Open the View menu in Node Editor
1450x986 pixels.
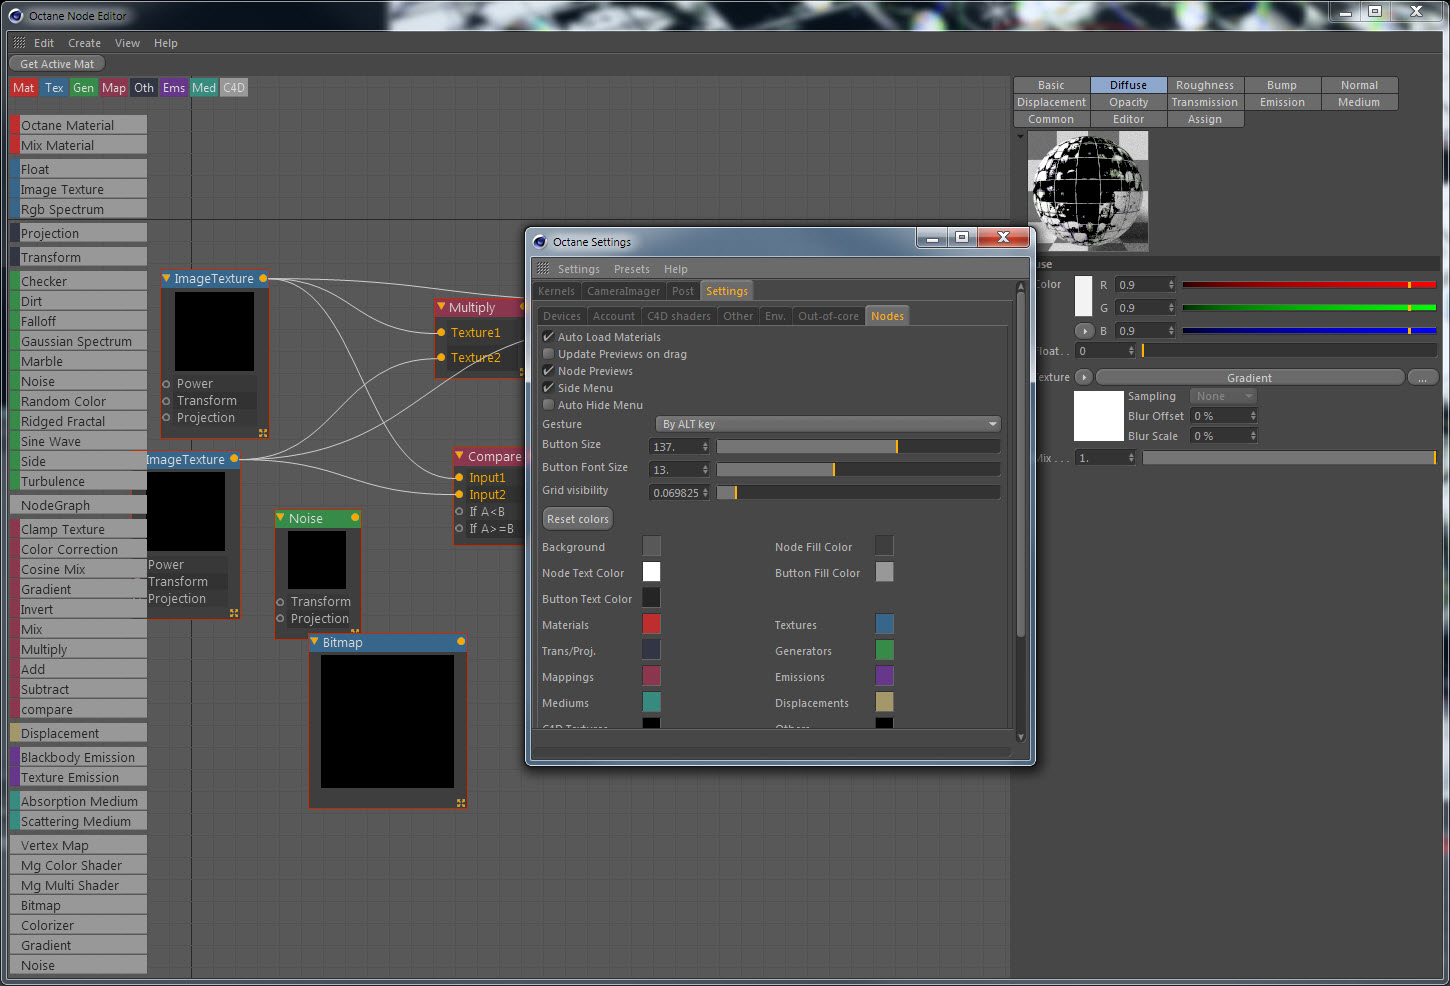point(127,43)
